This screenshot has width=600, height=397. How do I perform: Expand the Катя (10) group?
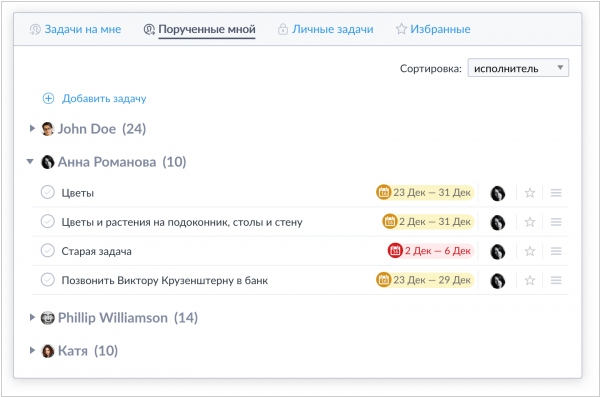[x=32, y=350]
